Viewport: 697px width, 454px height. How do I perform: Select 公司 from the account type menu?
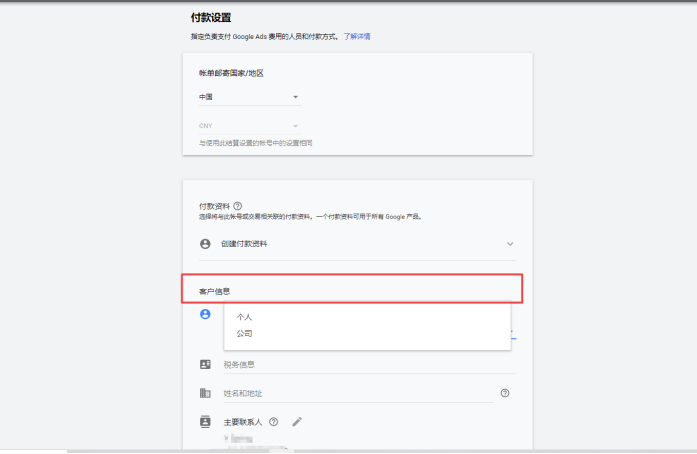(x=367, y=333)
